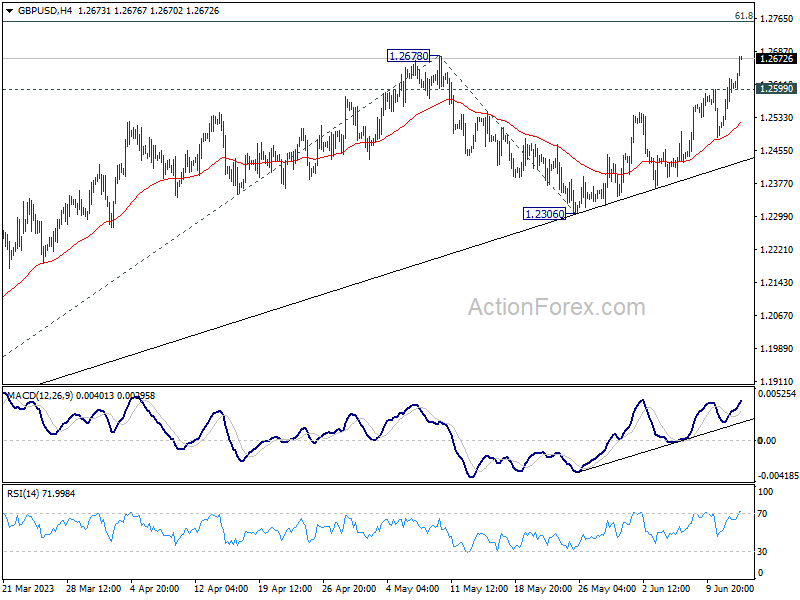Click the 1.27650 price axis value

(777, 19)
